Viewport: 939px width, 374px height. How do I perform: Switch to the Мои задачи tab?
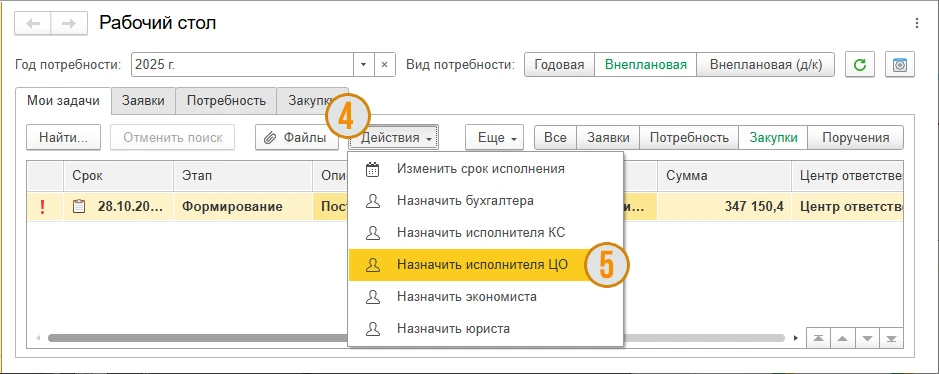(63, 101)
